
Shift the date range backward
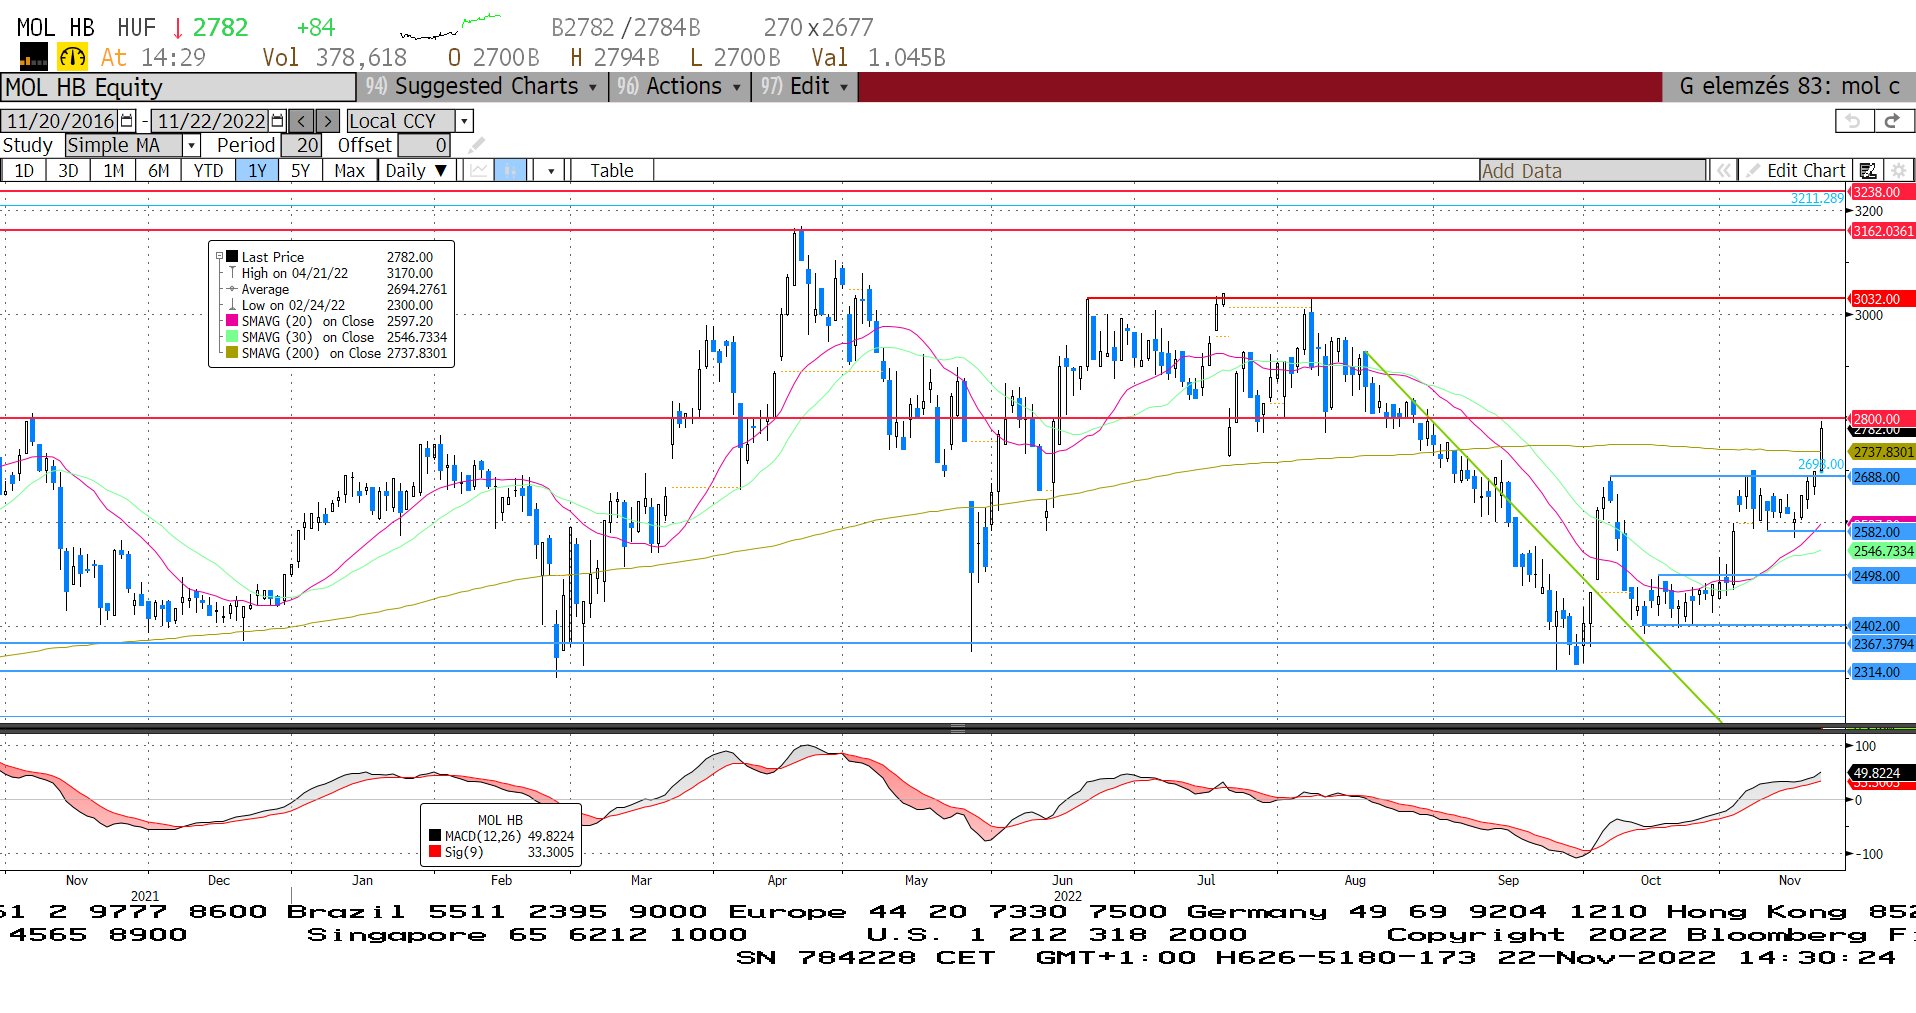[301, 121]
